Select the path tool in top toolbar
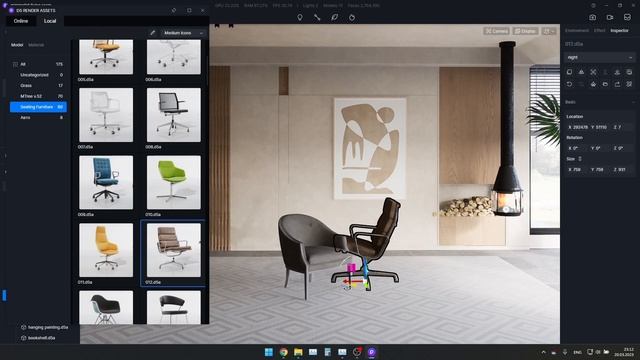Screen dimensions: 640x360 point(317,18)
